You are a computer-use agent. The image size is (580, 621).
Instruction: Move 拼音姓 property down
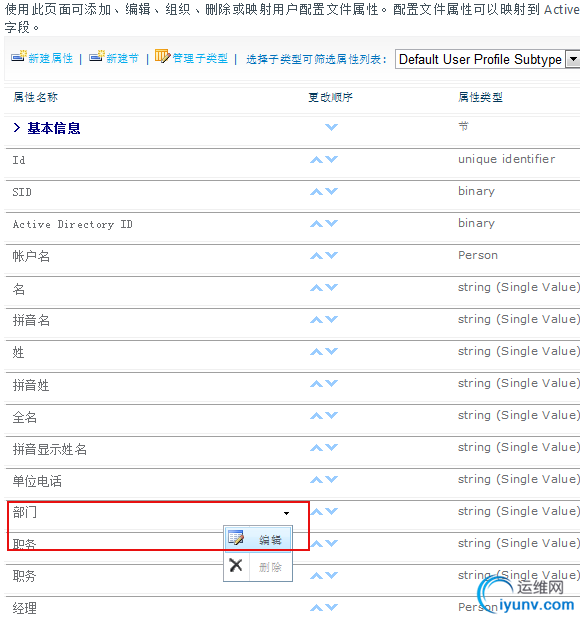332,383
